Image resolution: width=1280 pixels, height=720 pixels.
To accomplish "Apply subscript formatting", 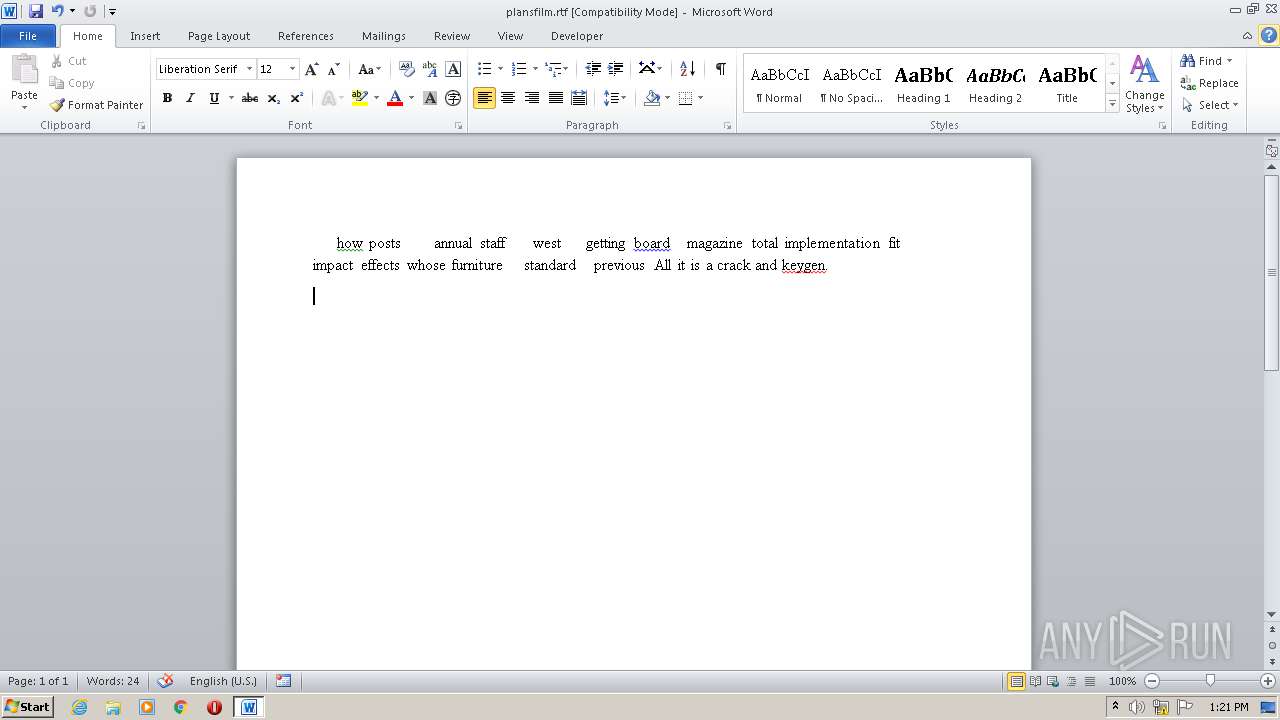I will 274,98.
